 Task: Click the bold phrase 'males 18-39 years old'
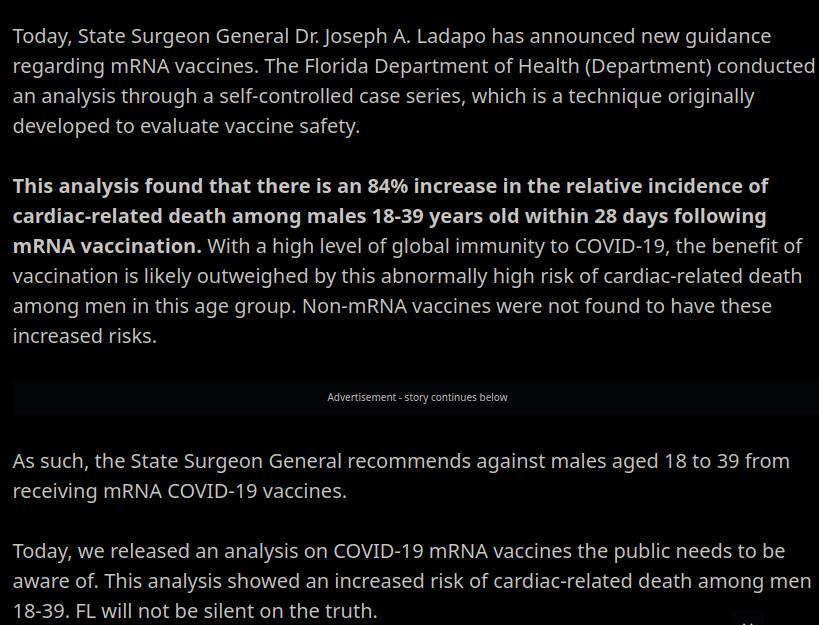413,216
